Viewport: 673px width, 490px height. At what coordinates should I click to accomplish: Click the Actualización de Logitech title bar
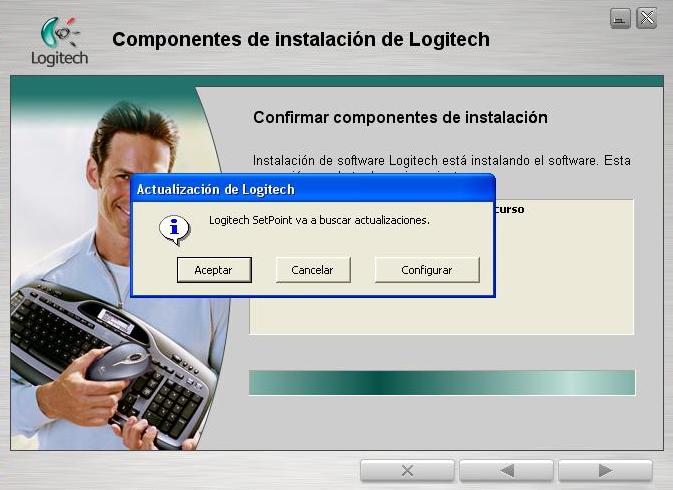(313, 189)
